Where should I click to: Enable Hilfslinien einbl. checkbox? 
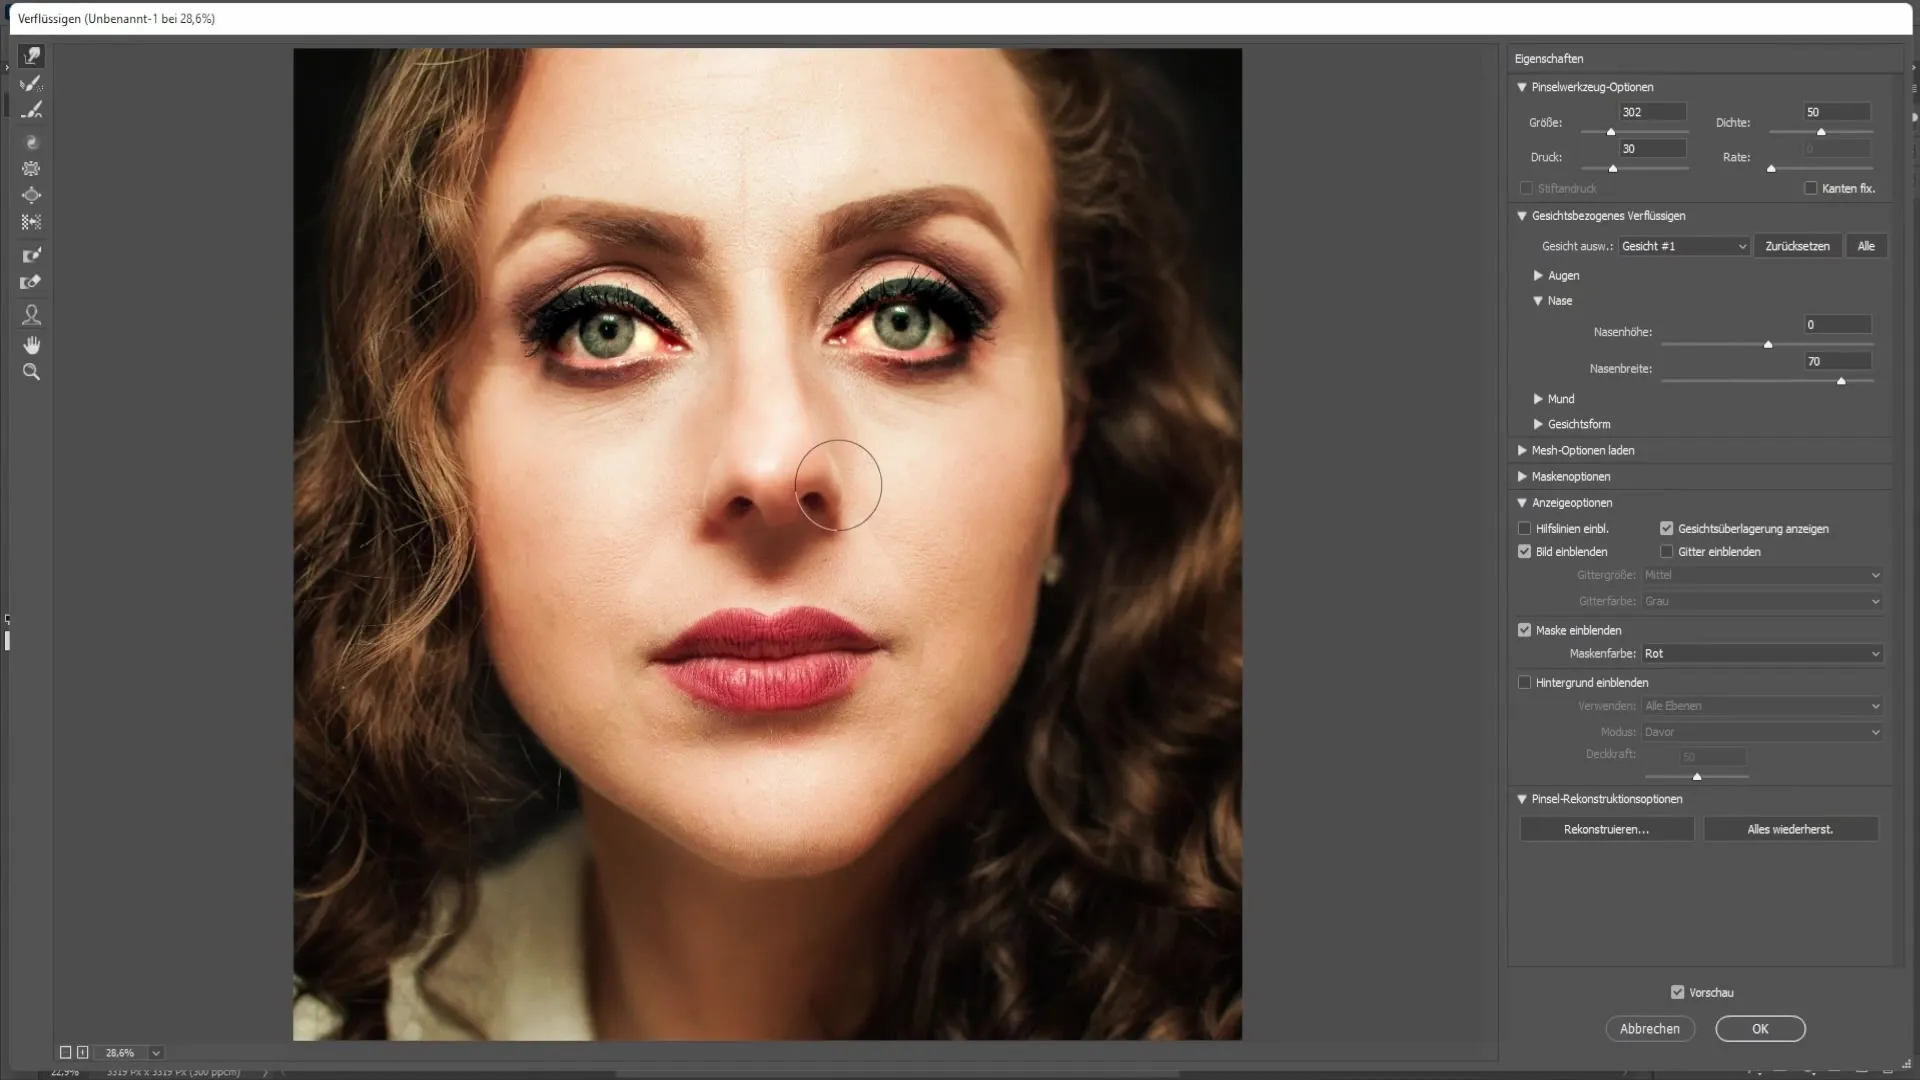(x=1525, y=529)
